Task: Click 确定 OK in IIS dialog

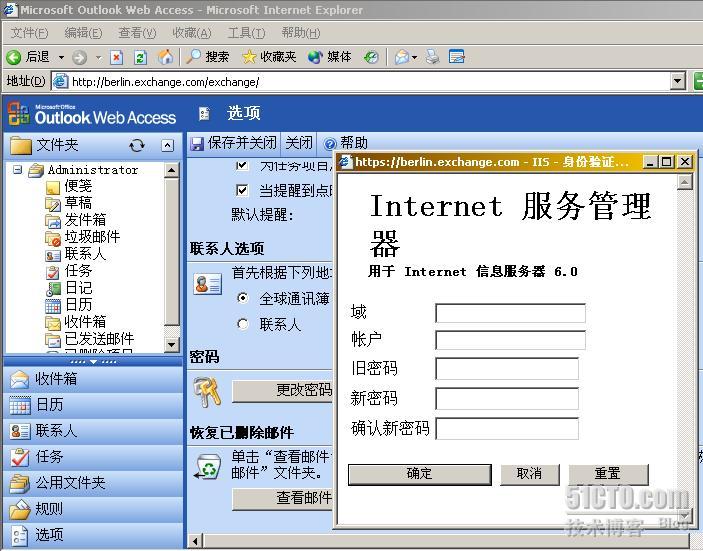Action: coord(420,475)
